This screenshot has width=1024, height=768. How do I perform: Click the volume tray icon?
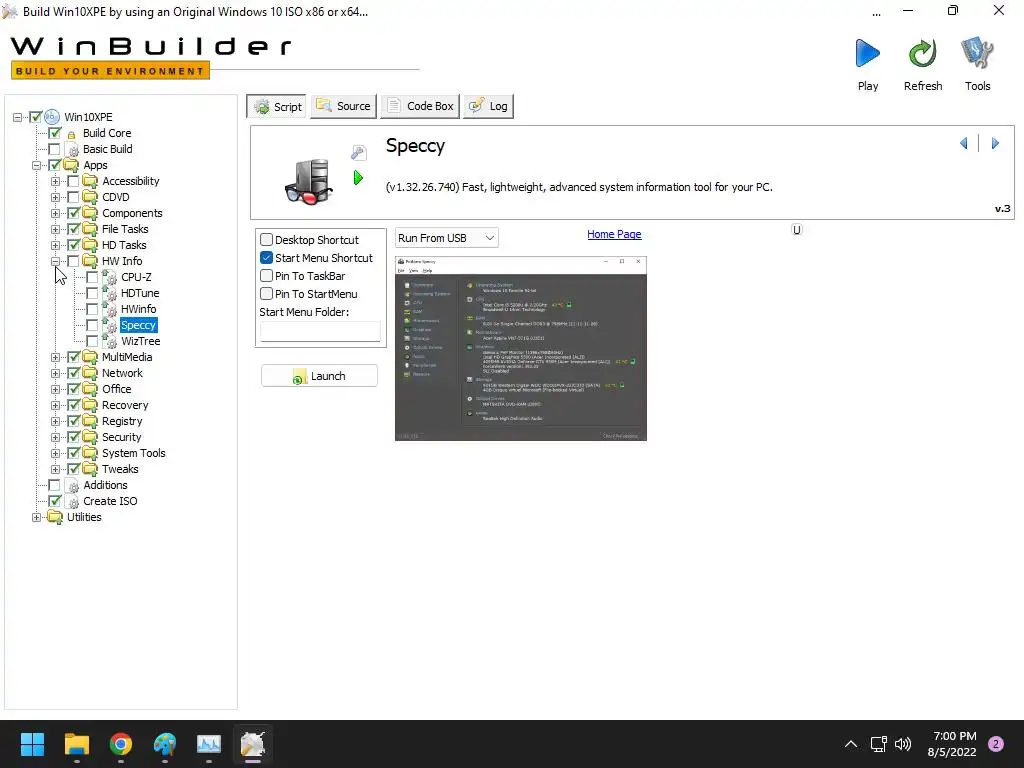903,744
